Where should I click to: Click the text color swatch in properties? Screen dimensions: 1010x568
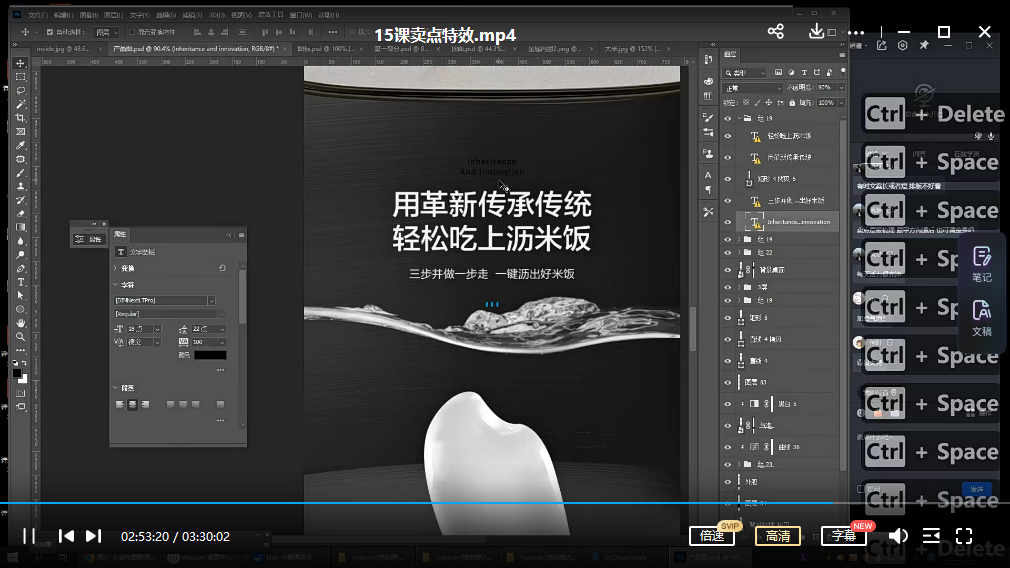(210, 355)
